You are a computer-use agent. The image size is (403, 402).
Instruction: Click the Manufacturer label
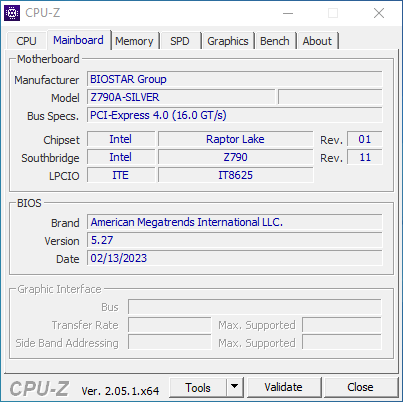tap(47, 80)
